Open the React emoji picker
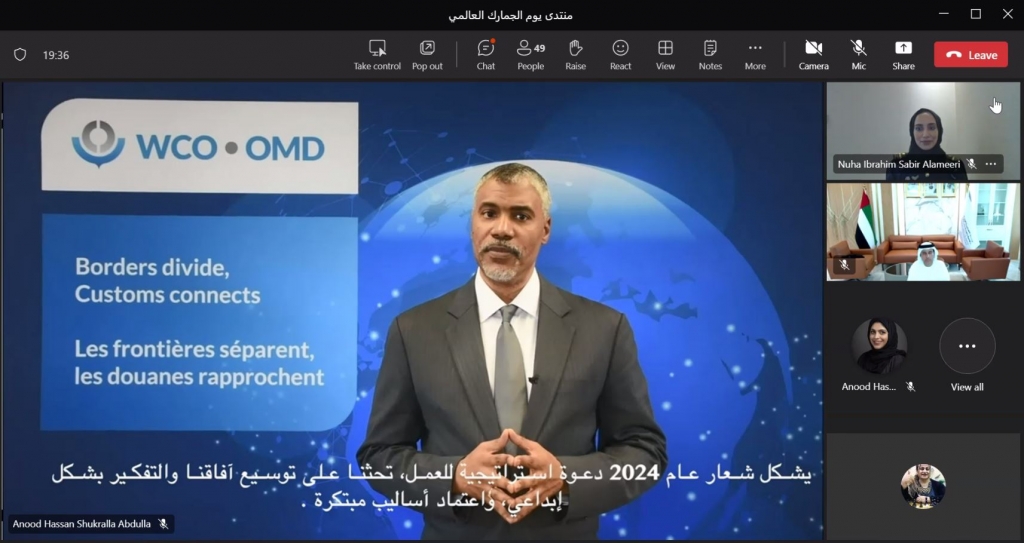Screen dimensions: 1024x543 [620, 48]
